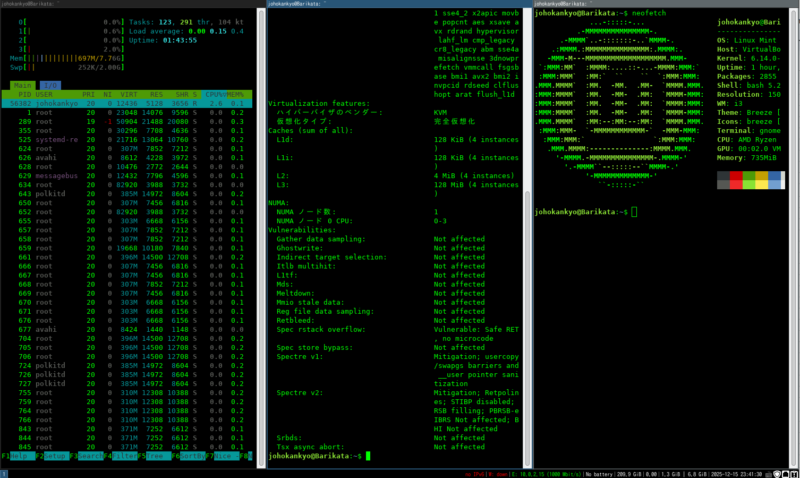Screen dimensions: 800x478
Task: Sort processes by the MEM% column header
Action: (240, 94)
